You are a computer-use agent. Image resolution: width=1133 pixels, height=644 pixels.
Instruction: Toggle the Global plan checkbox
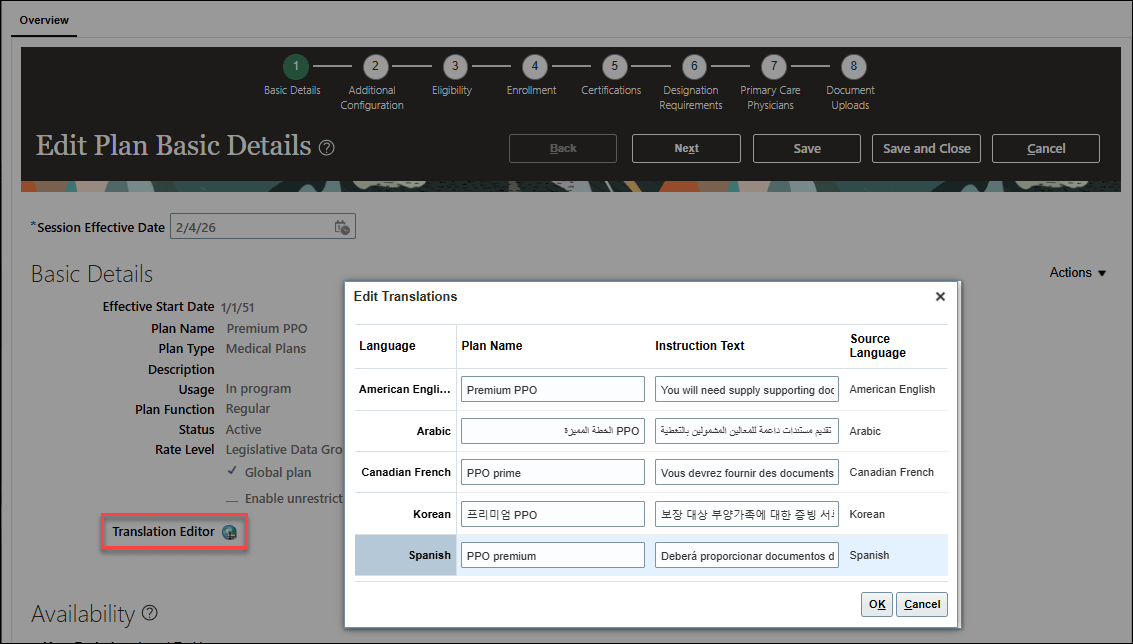(233, 472)
